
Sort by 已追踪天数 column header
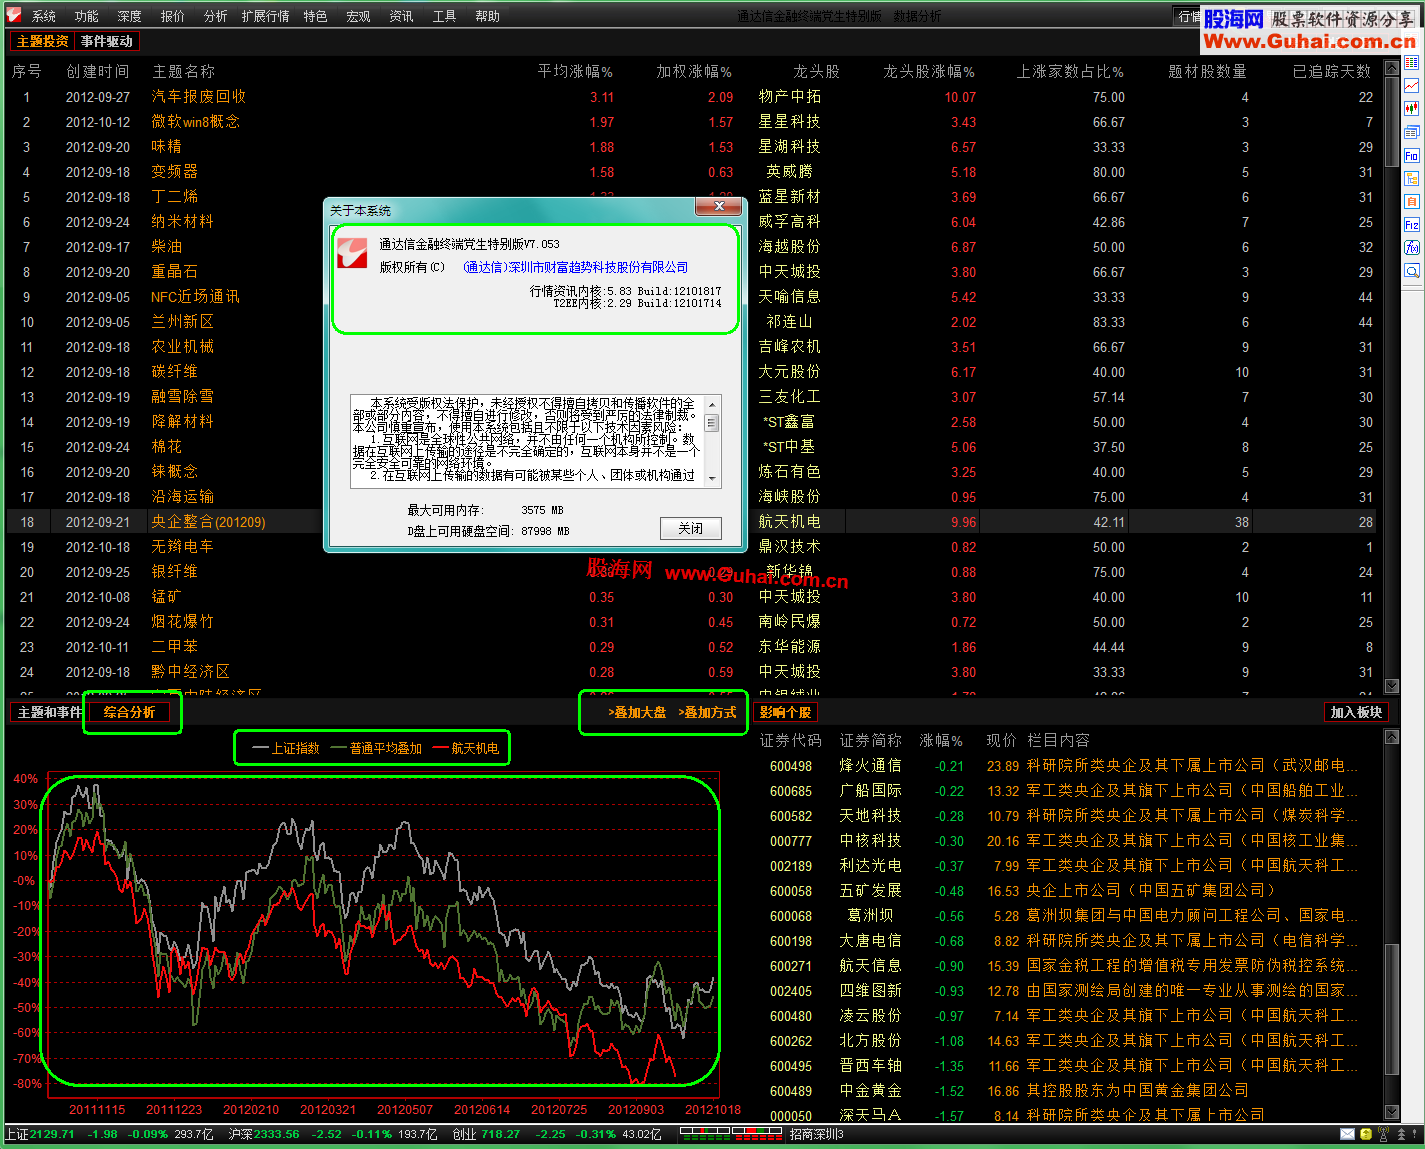coord(1332,71)
